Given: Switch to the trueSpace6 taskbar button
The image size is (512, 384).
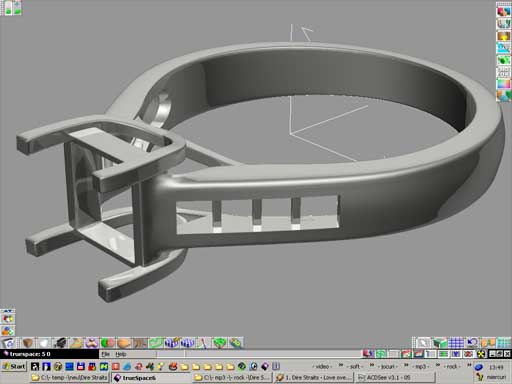Looking at the screenshot, I should [x=151, y=378].
